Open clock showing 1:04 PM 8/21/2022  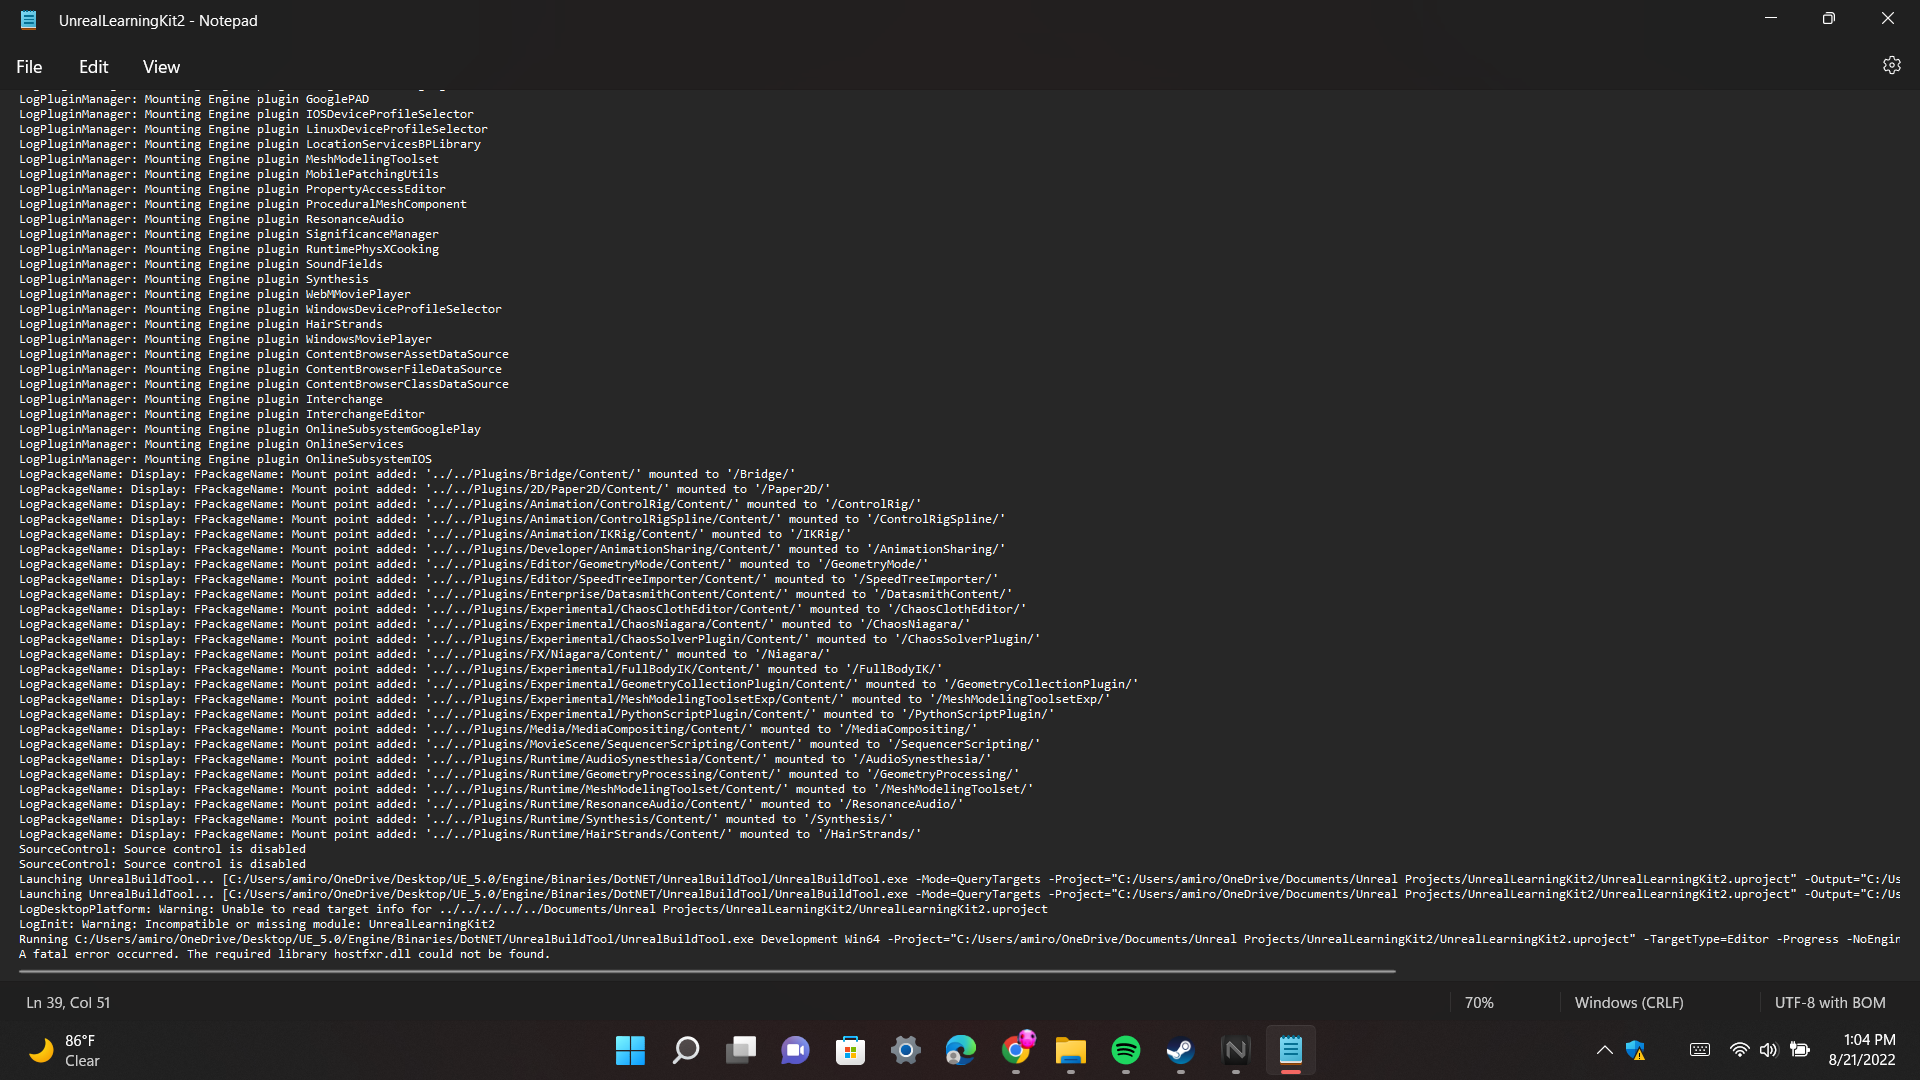click(1862, 1050)
